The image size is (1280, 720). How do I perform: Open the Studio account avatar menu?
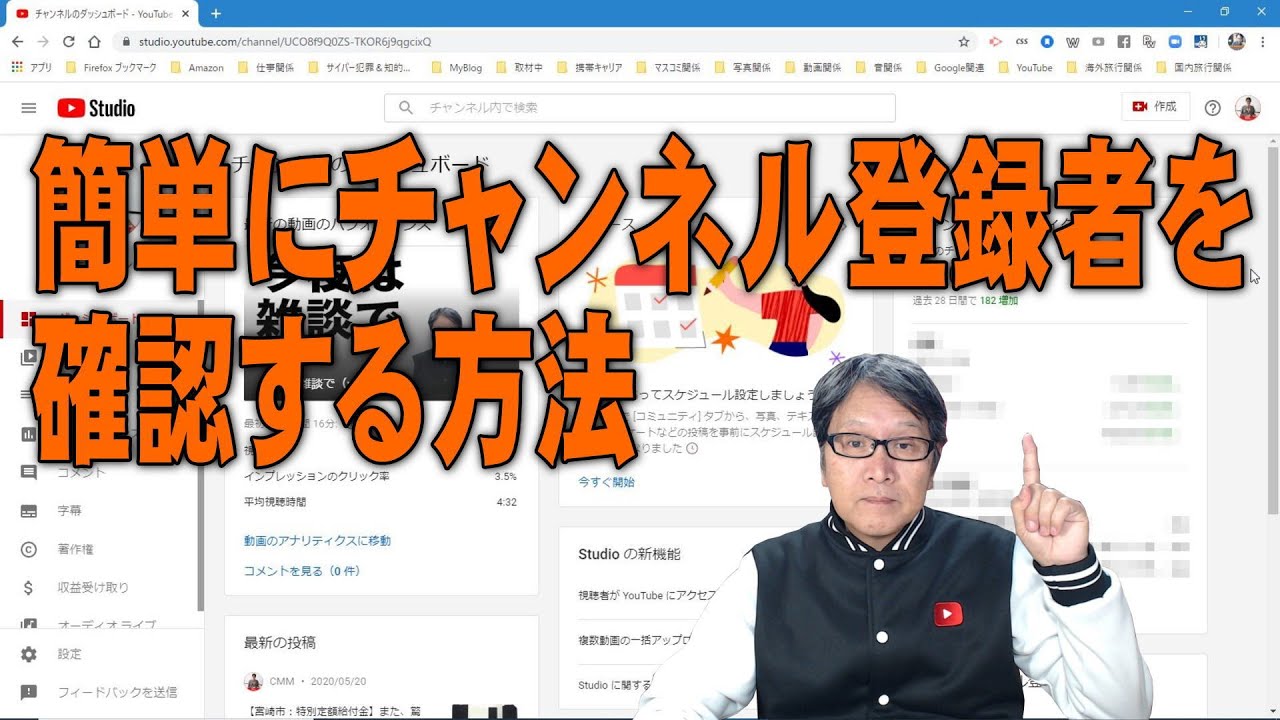[1247, 108]
